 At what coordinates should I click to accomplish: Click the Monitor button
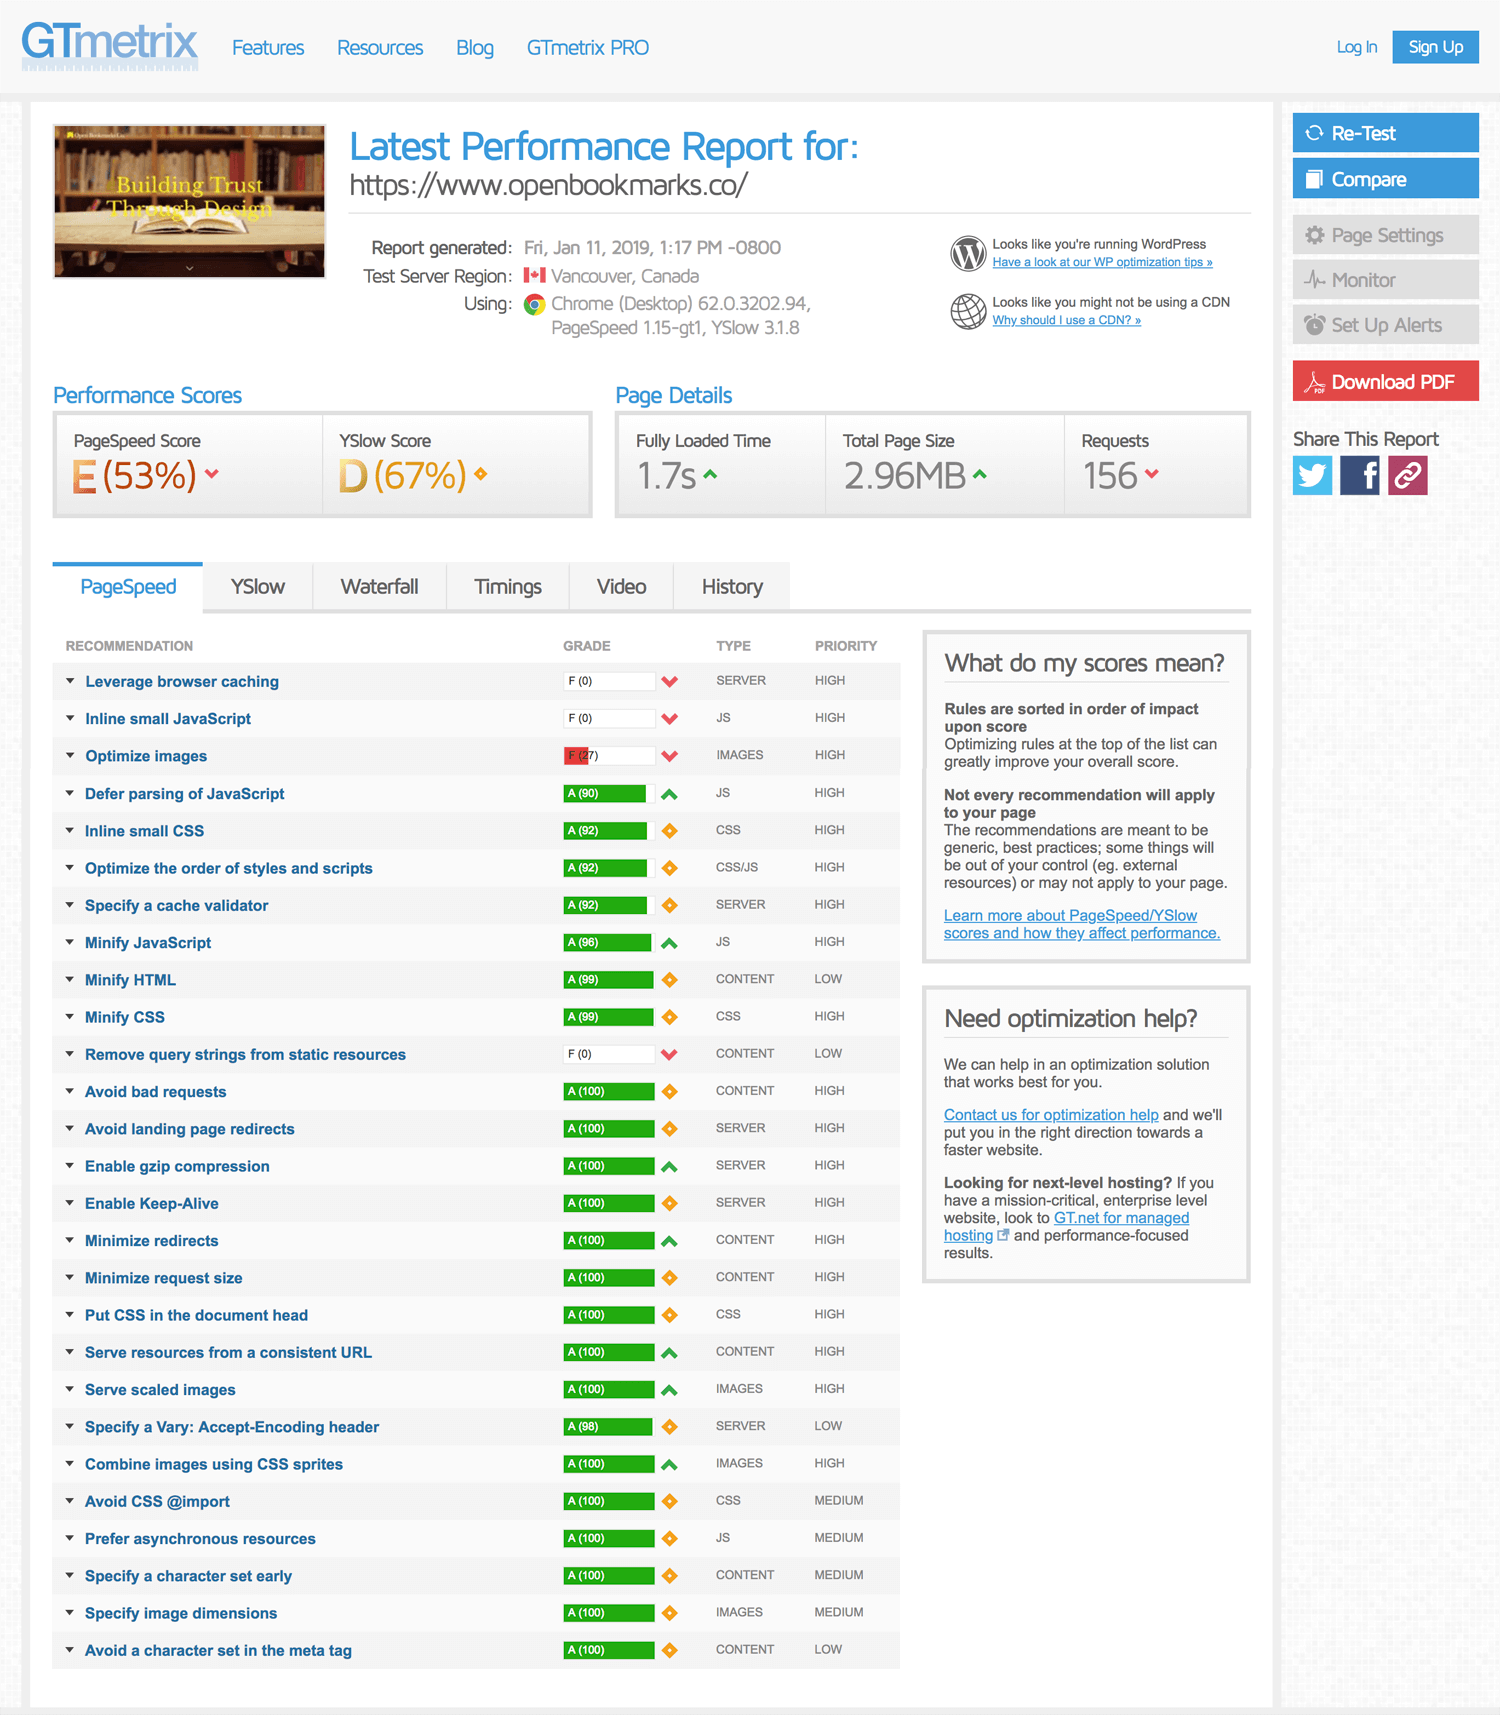coord(1385,280)
